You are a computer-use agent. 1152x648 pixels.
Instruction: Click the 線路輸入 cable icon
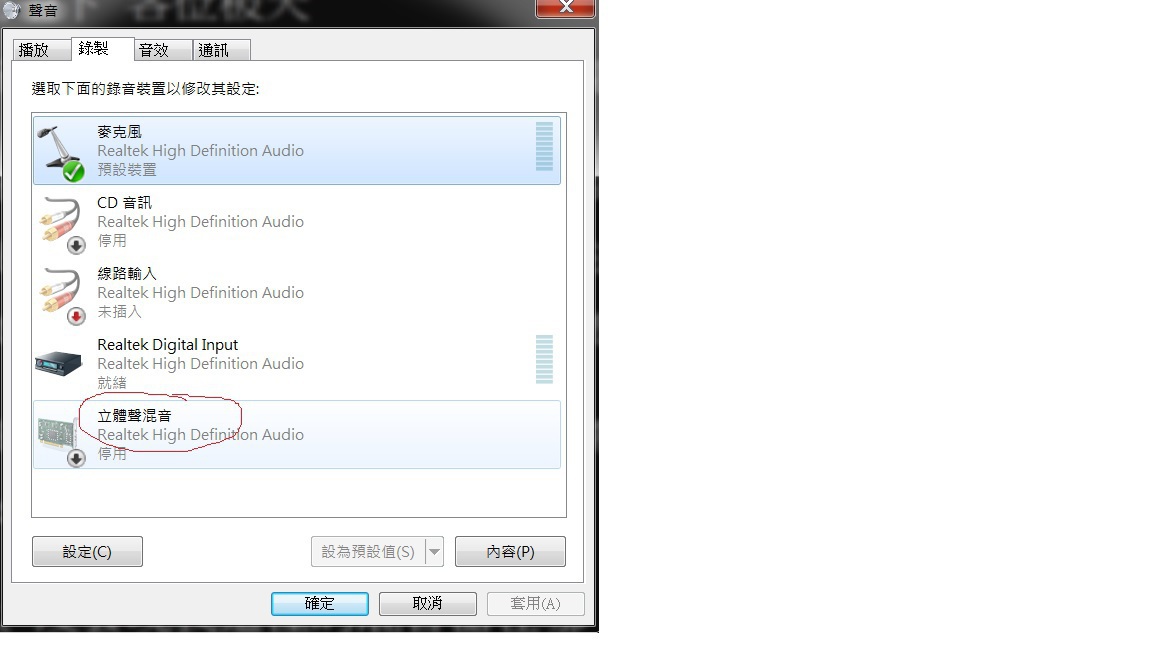click(x=62, y=295)
